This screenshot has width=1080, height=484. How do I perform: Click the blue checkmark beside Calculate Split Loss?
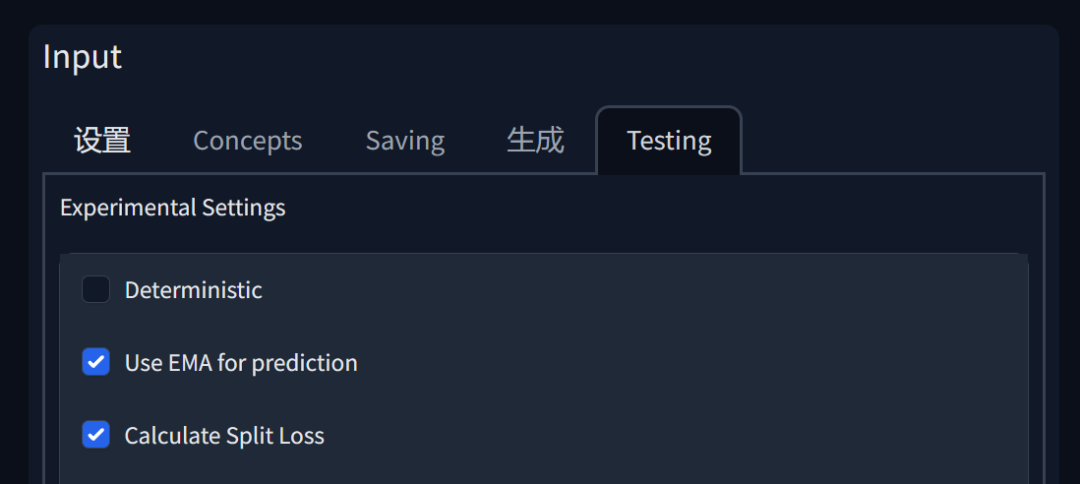coord(96,435)
